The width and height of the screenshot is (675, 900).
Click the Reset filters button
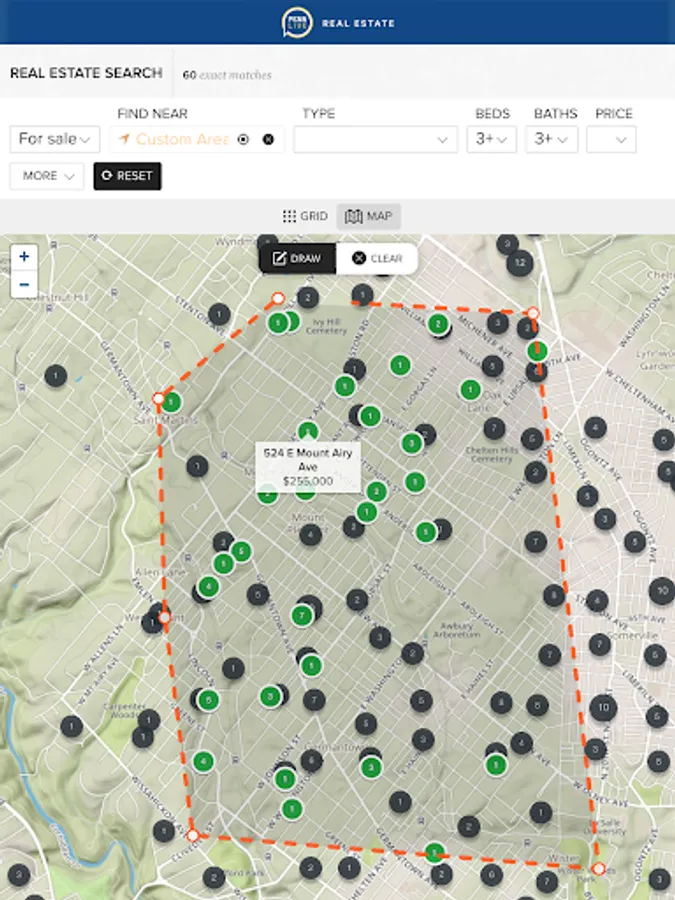point(127,176)
